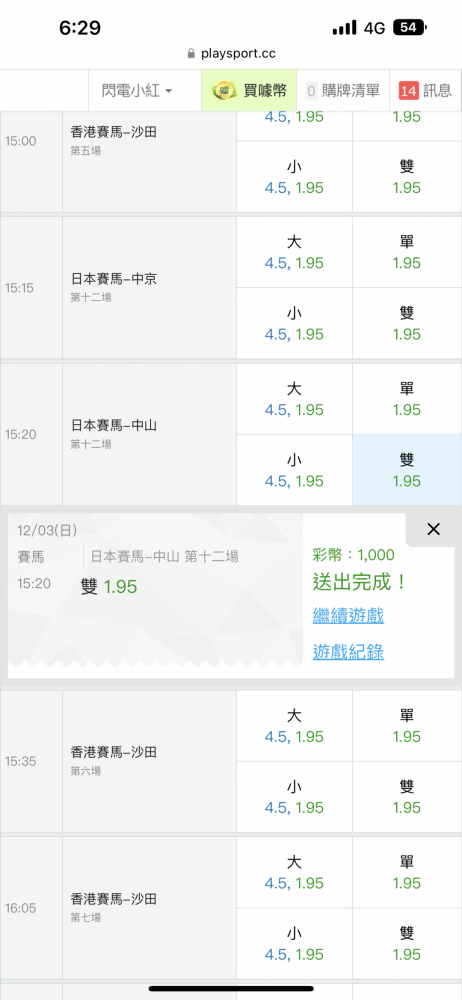Tap the playsport.cc address bar
462x1000 pixels.
231,54
